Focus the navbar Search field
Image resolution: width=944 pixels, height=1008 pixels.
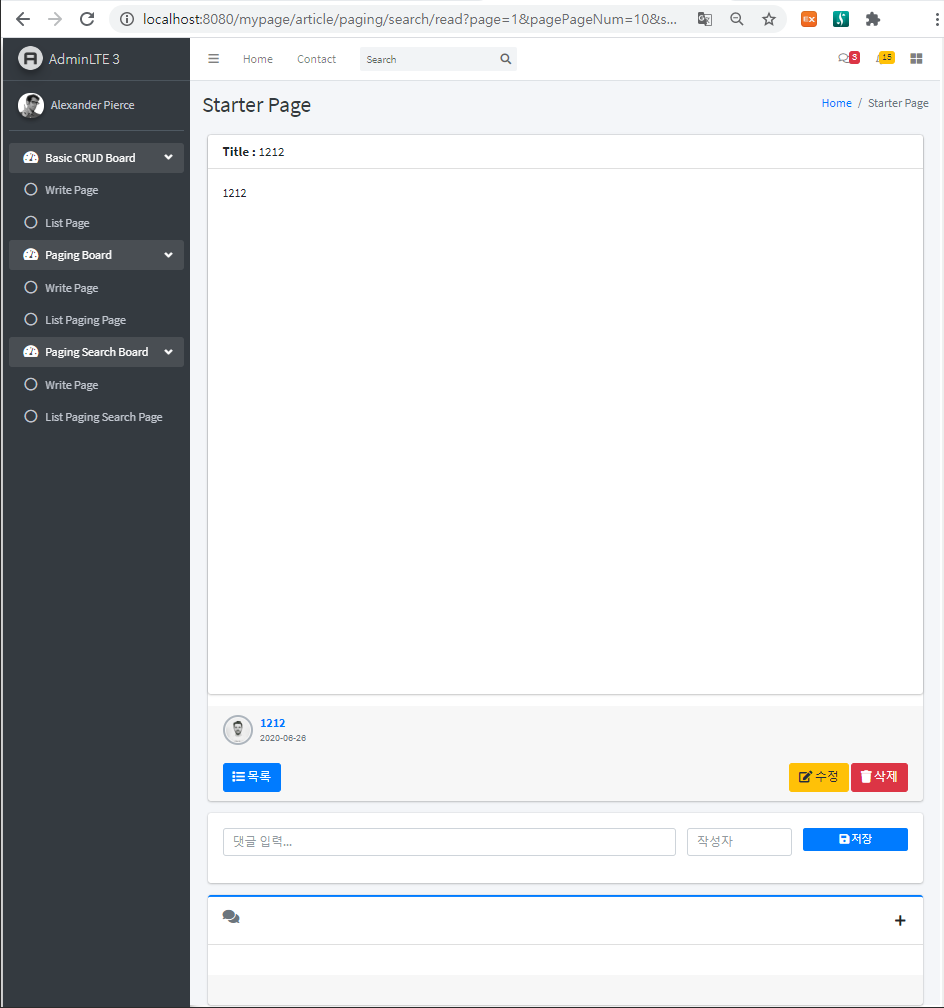pyautogui.click(x=428, y=59)
